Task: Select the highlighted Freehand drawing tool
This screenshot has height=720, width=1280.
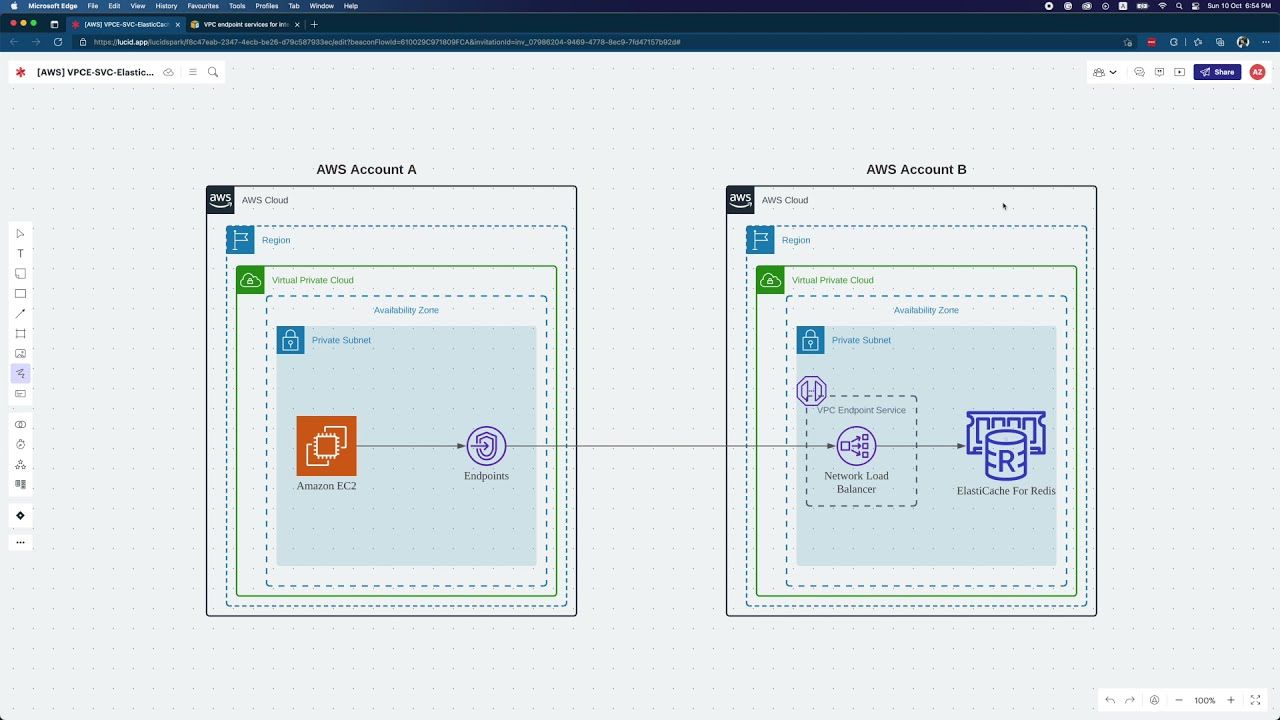Action: point(20,373)
